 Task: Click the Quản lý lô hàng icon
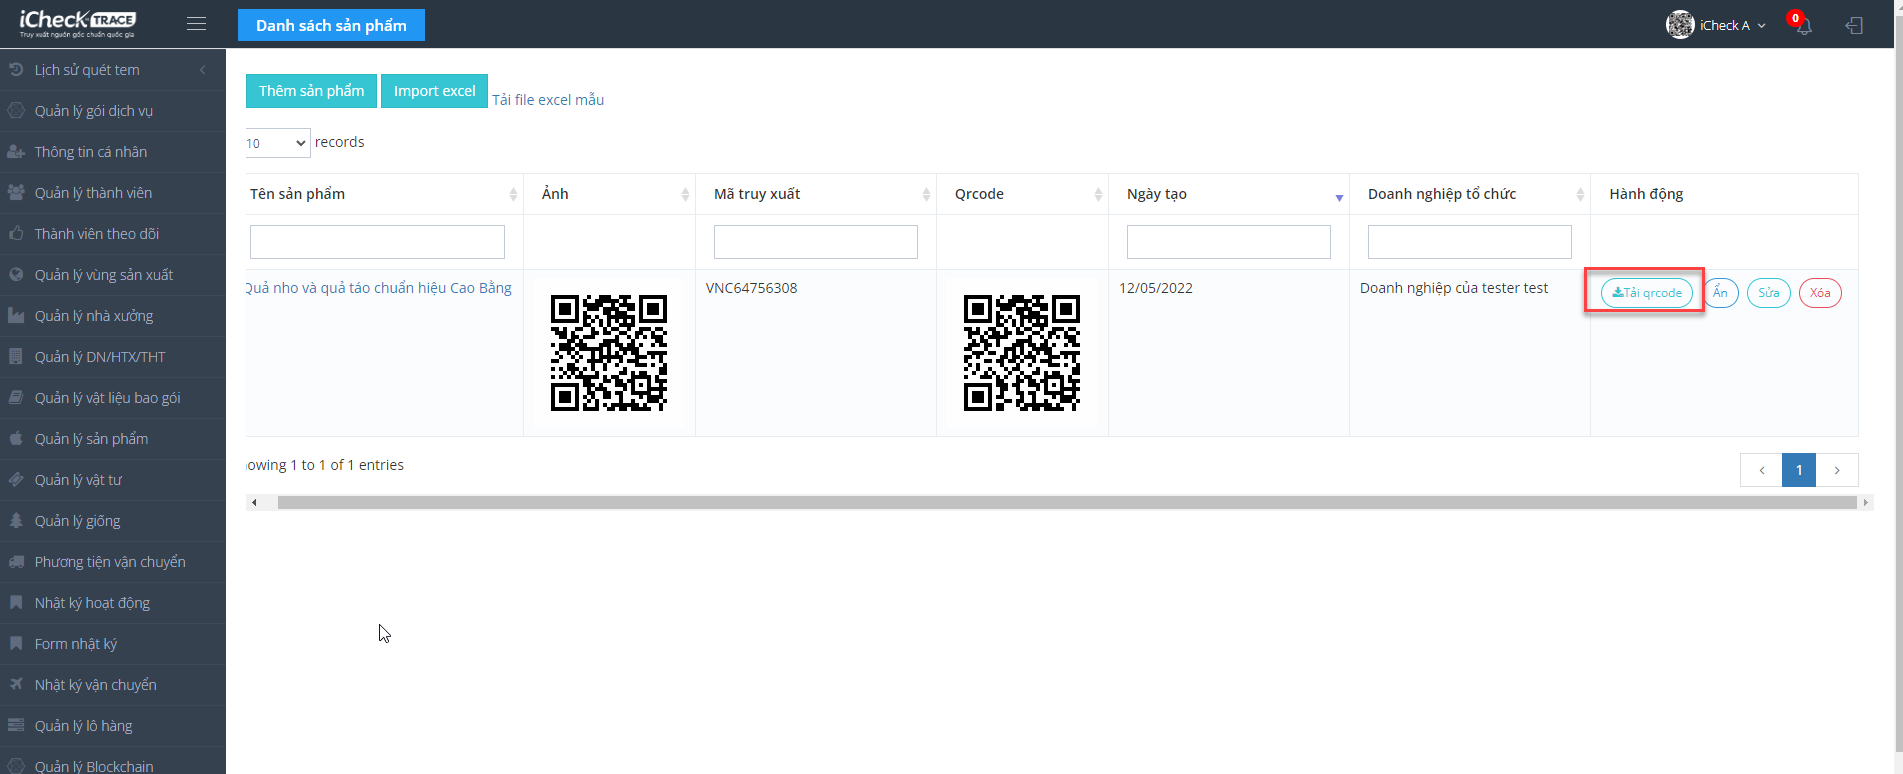tap(16, 725)
